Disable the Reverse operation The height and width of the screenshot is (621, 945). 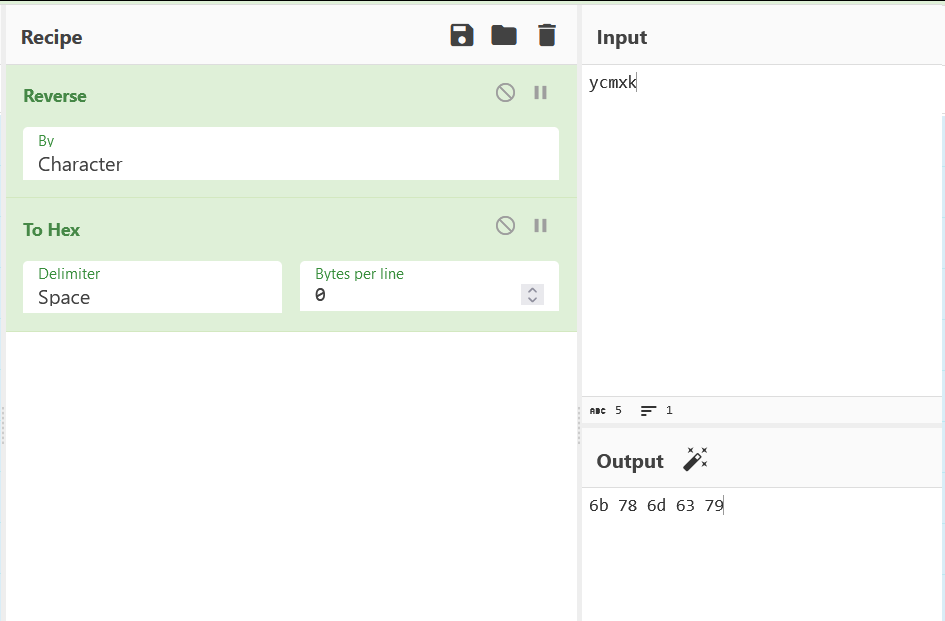(x=505, y=93)
